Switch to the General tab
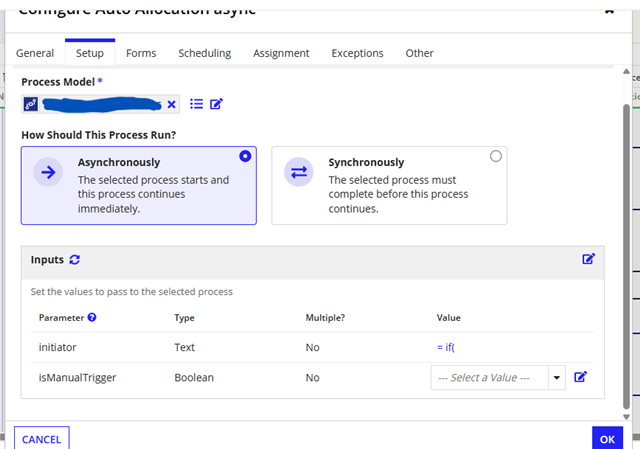640x449 pixels. point(35,53)
